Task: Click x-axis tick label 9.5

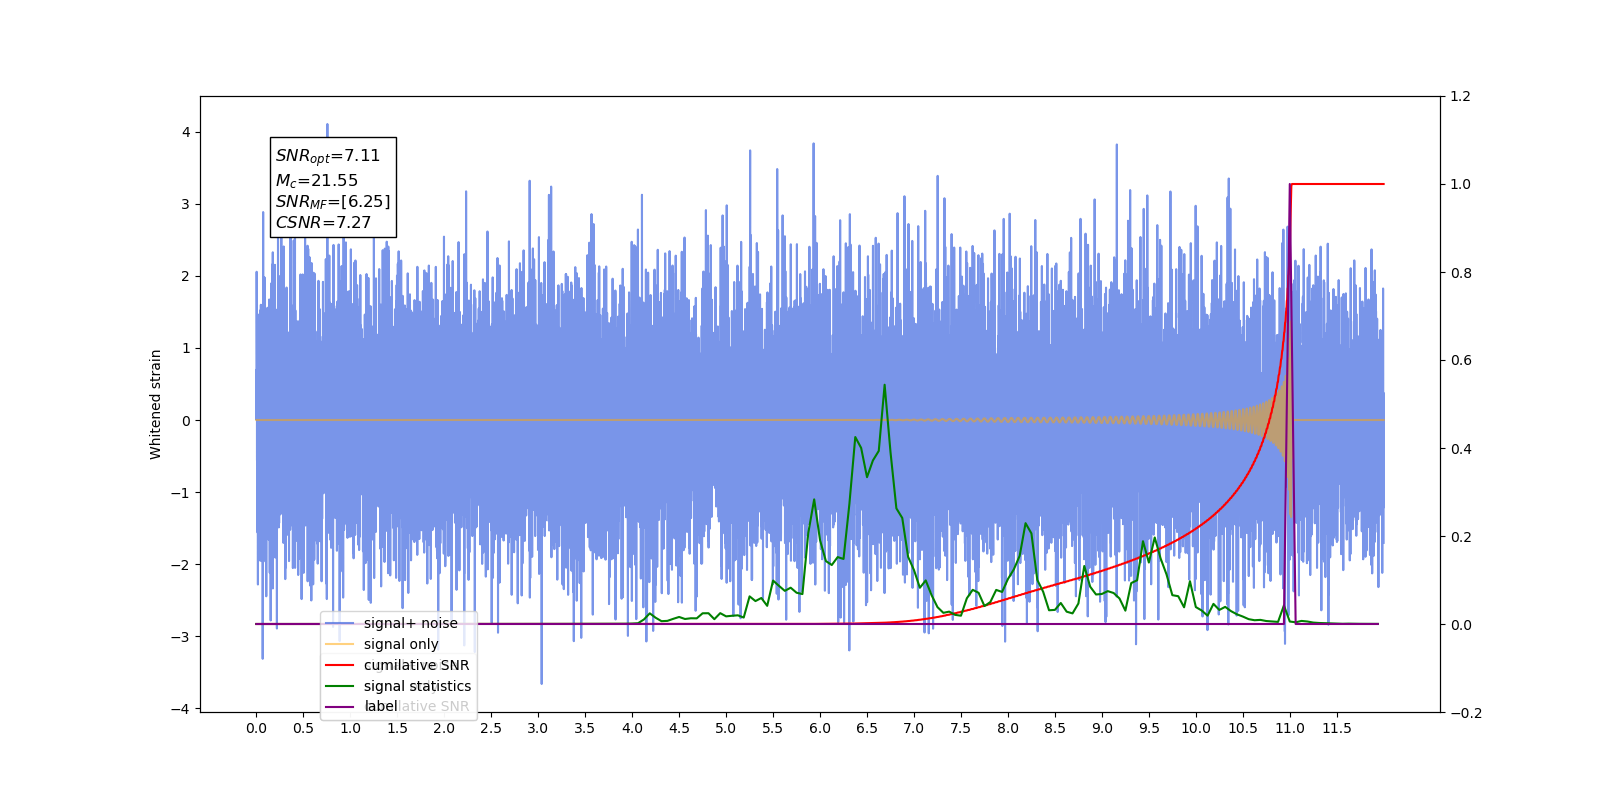Action: (x=1149, y=729)
